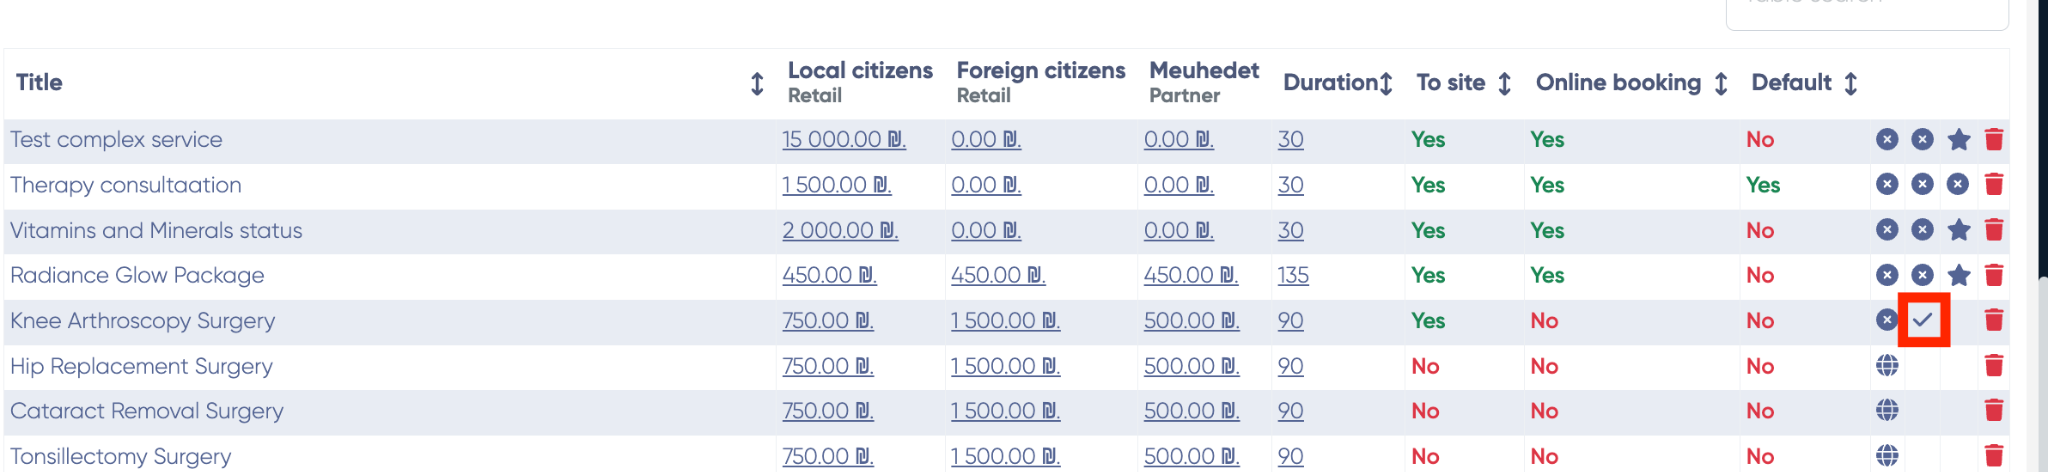Click the table search input field
The width and height of the screenshot is (2048, 472).
click(1866, 10)
